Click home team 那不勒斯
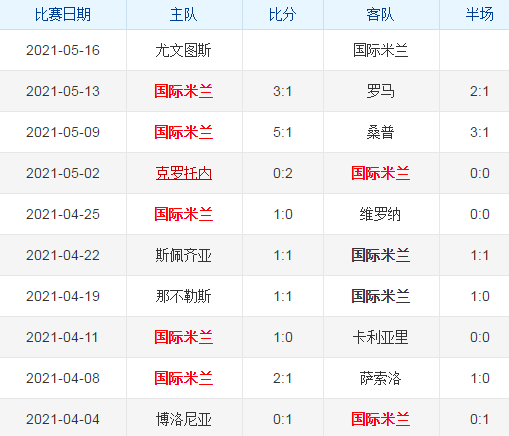This screenshot has height=436, width=509. point(183,296)
